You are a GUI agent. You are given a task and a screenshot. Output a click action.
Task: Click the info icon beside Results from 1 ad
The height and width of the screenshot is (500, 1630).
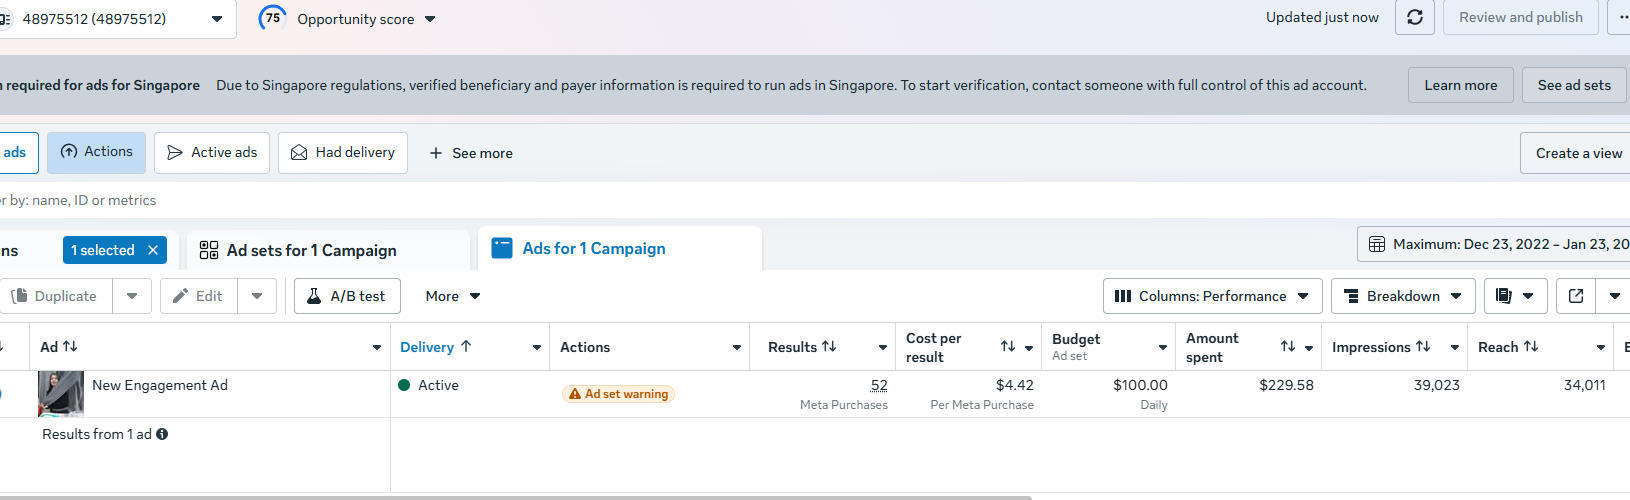(x=162, y=434)
